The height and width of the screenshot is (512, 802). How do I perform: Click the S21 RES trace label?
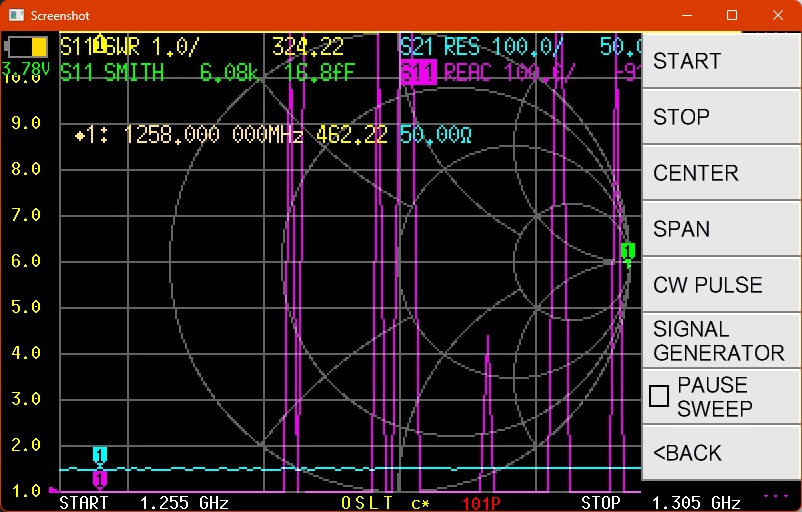[480, 47]
